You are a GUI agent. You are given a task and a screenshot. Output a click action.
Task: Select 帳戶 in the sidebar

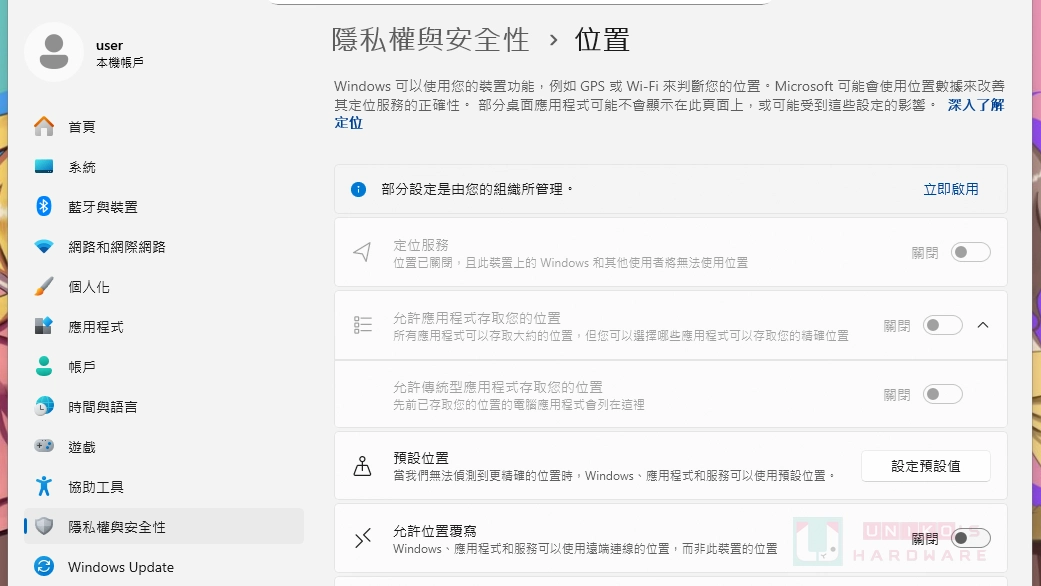click(163, 366)
